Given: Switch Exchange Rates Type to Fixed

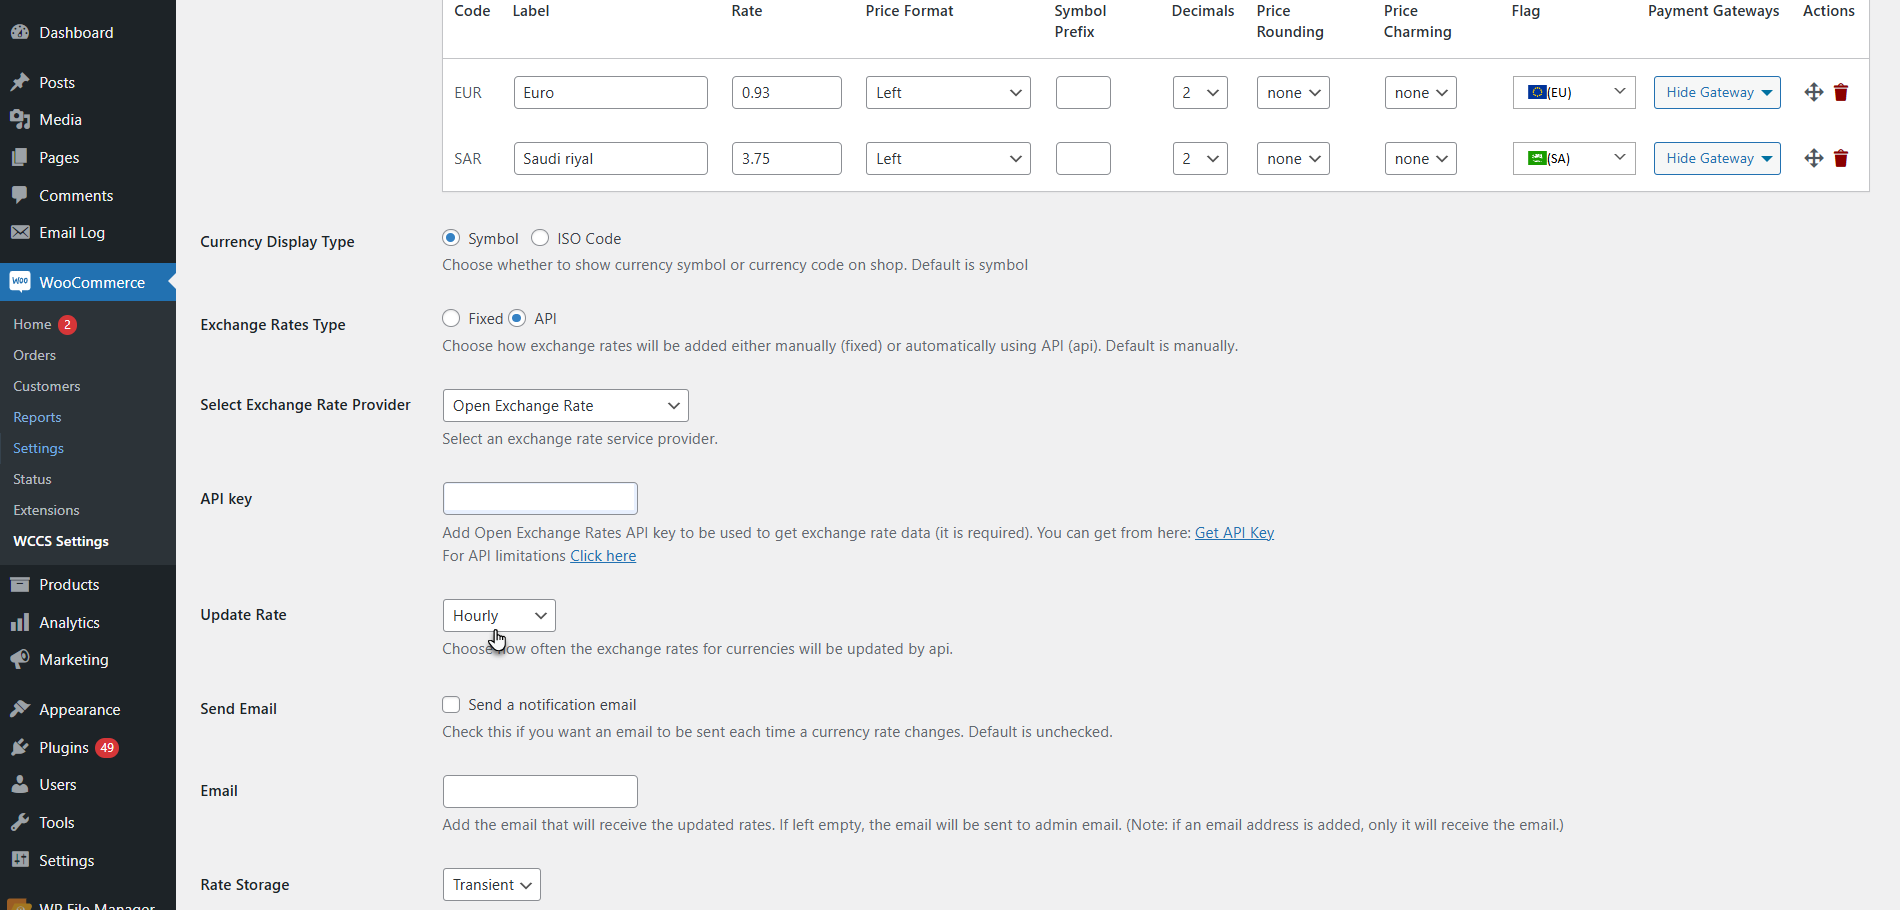Looking at the screenshot, I should tap(451, 318).
